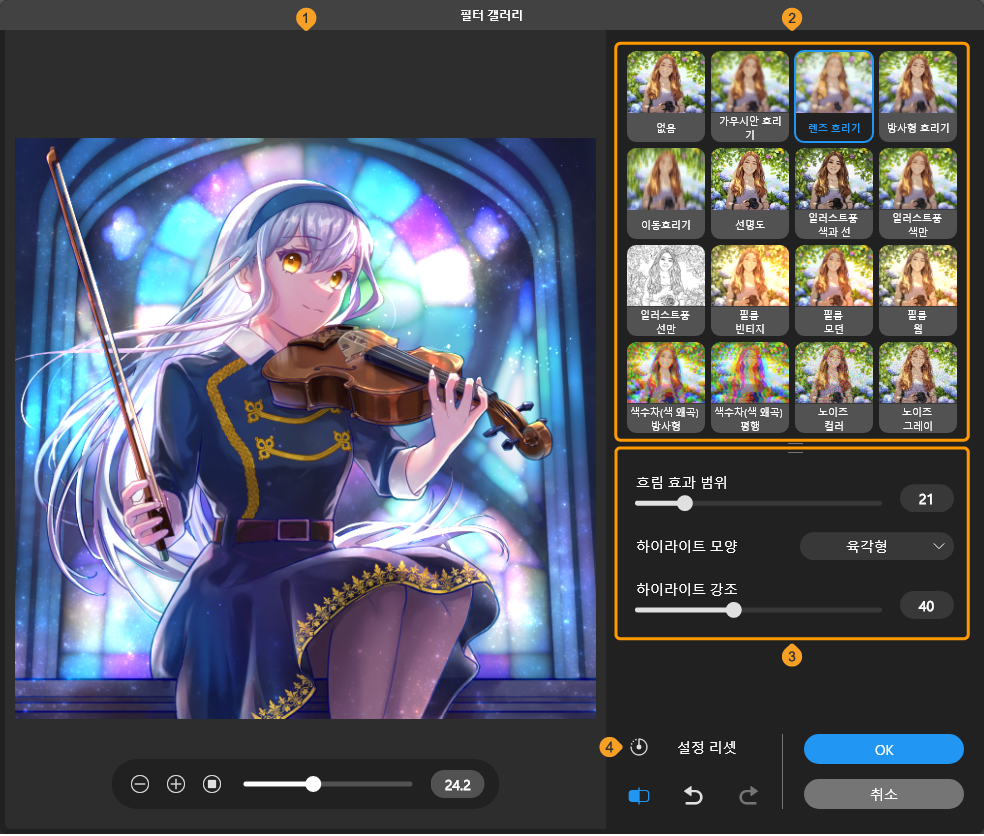This screenshot has width=984, height=836.
Task: Select the 이동흐리기 filter
Action: click(x=666, y=193)
